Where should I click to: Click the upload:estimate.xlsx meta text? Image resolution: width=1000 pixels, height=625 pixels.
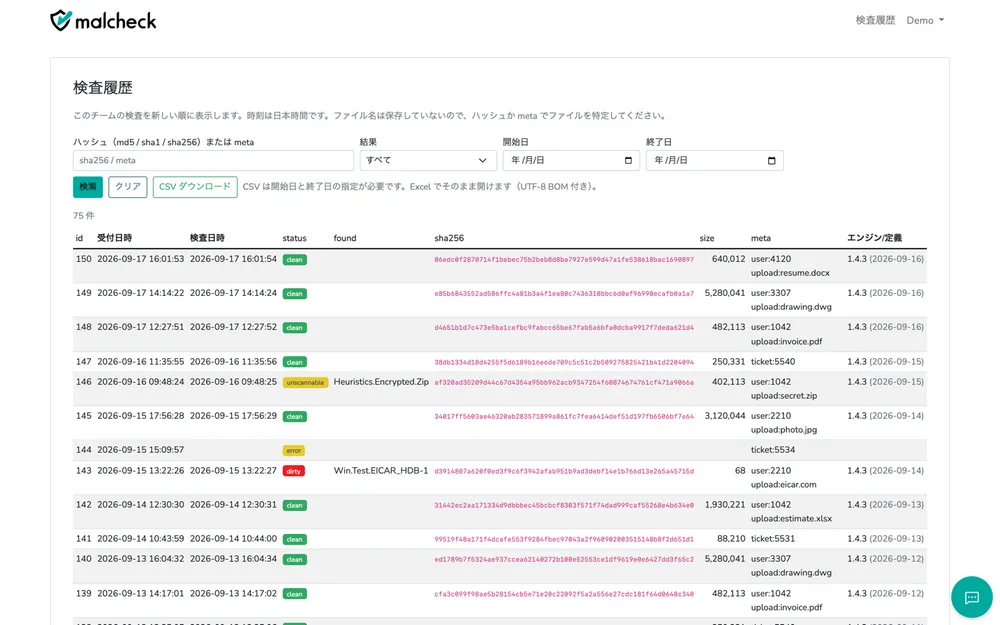pyautogui.click(x=791, y=518)
